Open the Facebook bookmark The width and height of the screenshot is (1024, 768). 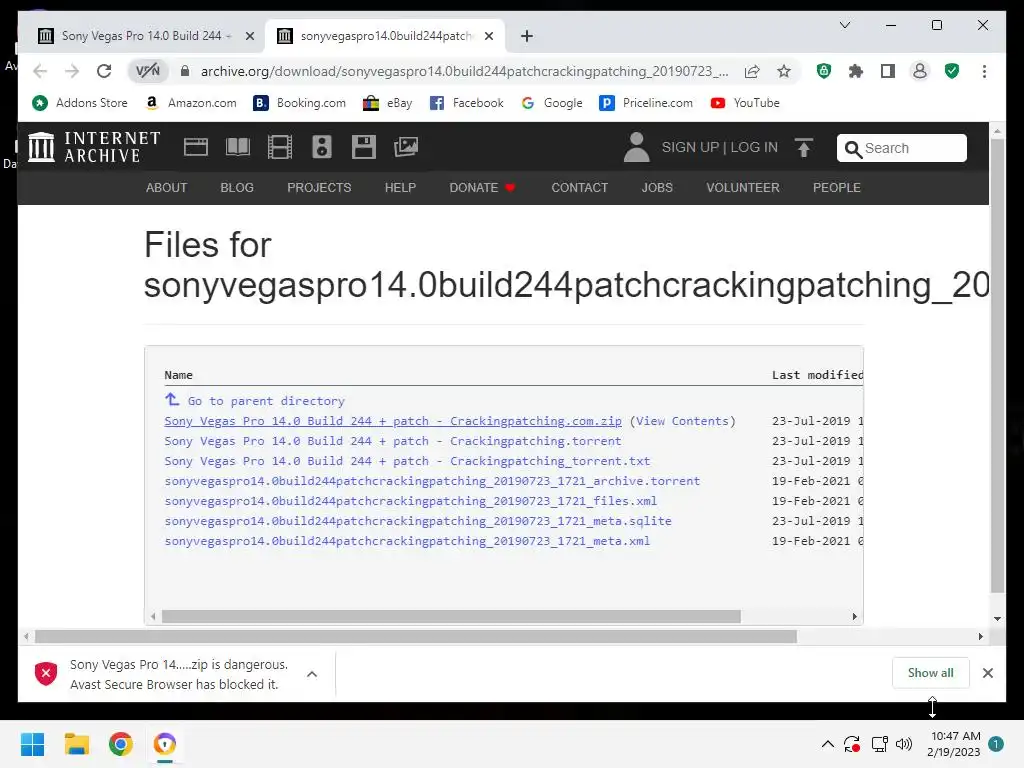(466, 103)
